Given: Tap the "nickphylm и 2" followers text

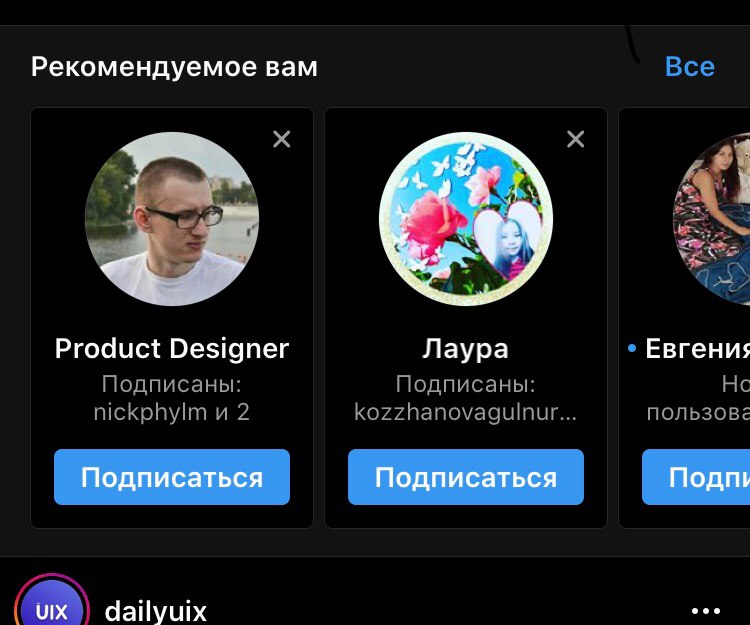Looking at the screenshot, I should (172, 412).
